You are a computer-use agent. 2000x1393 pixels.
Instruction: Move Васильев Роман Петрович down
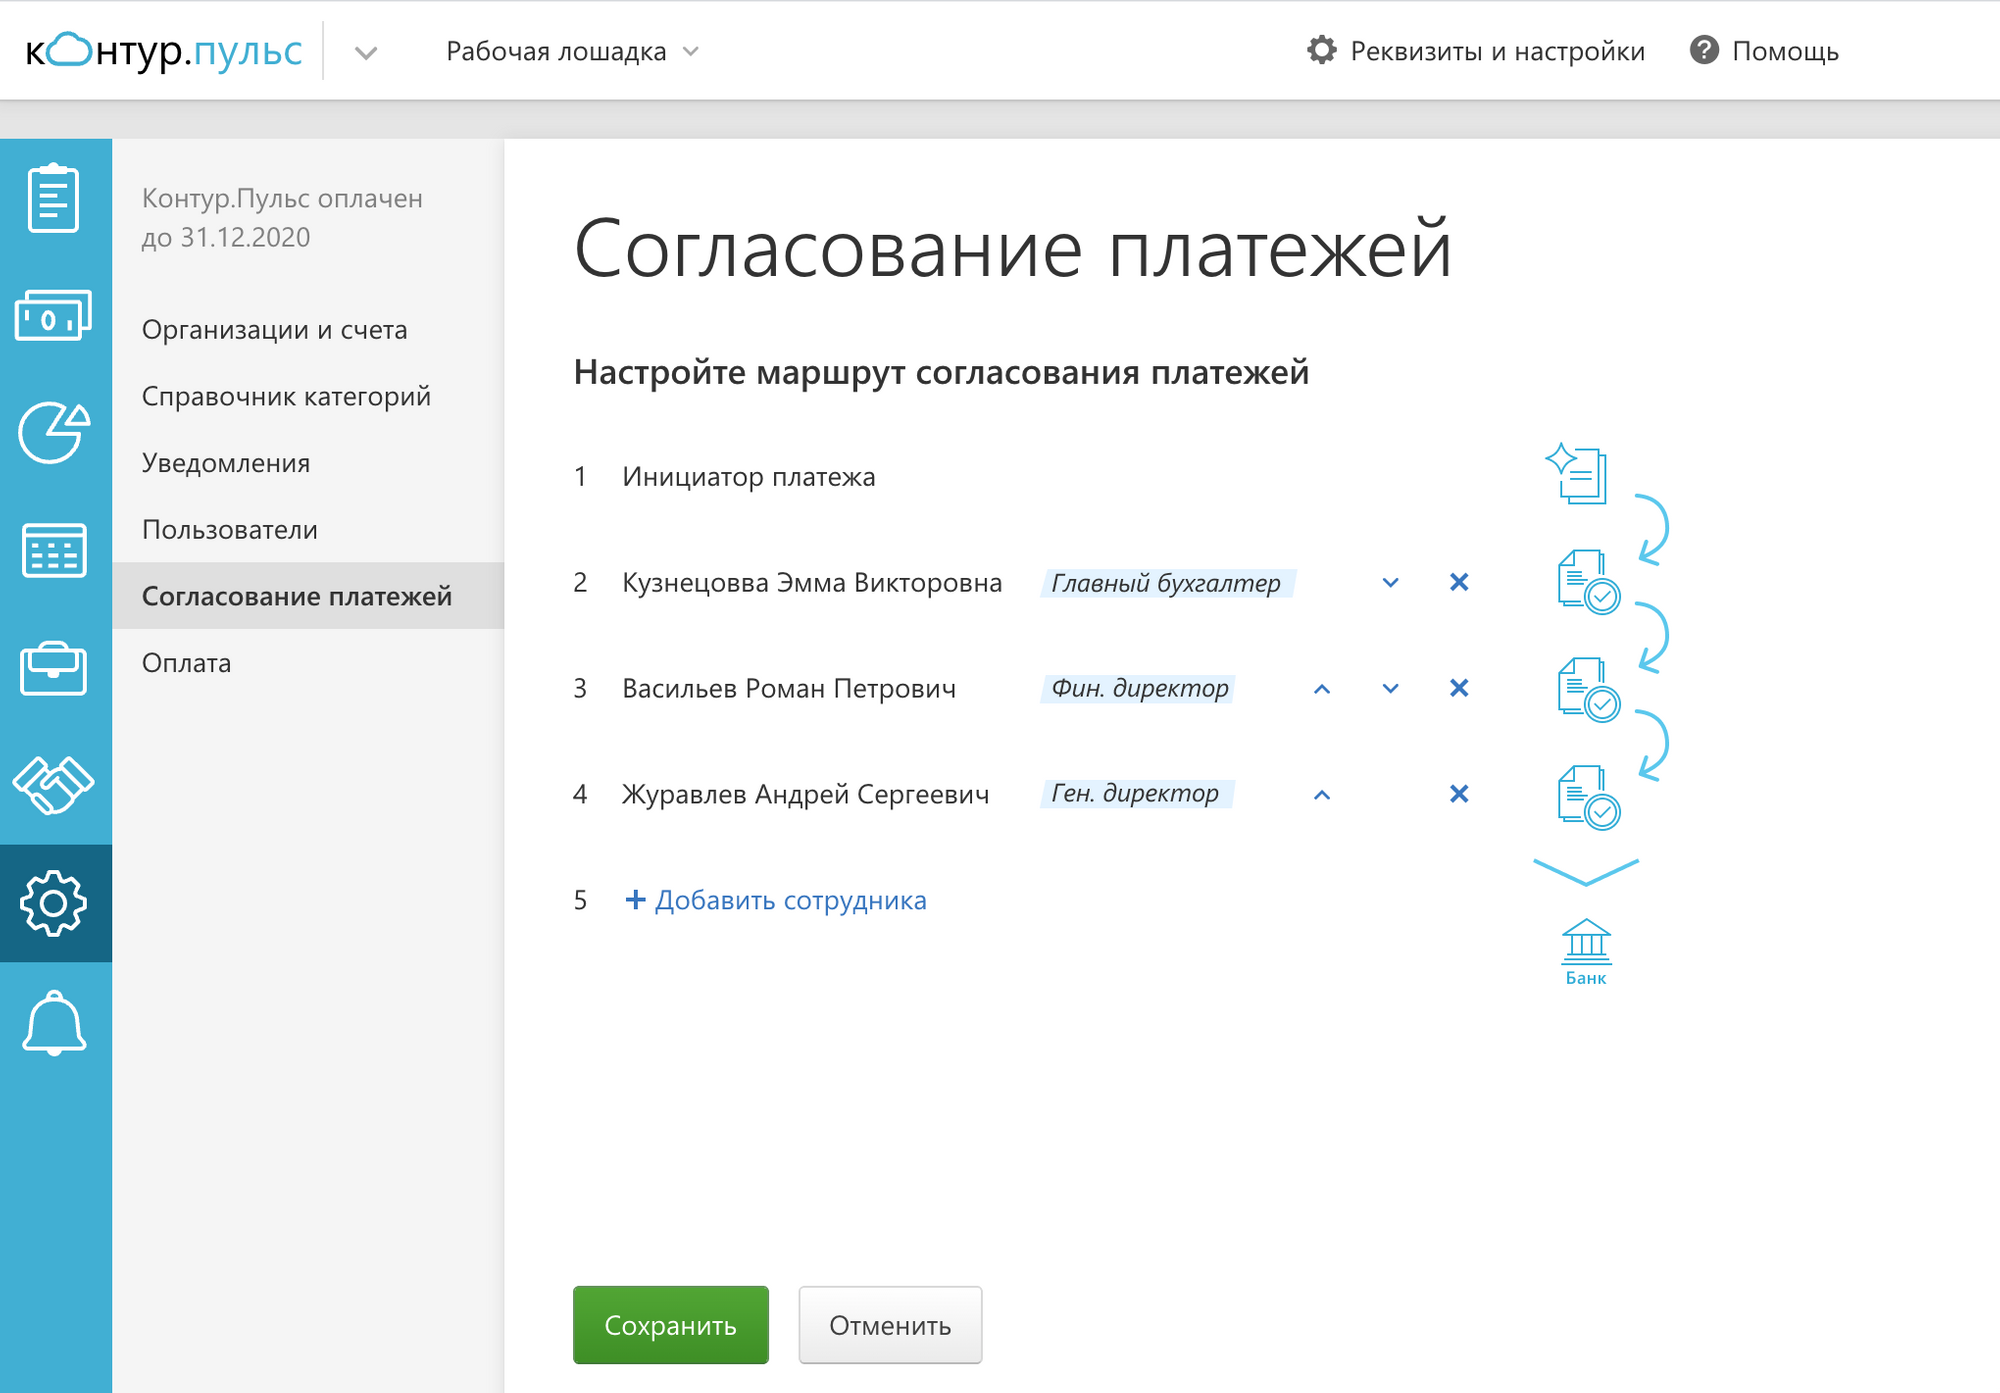(x=1390, y=688)
